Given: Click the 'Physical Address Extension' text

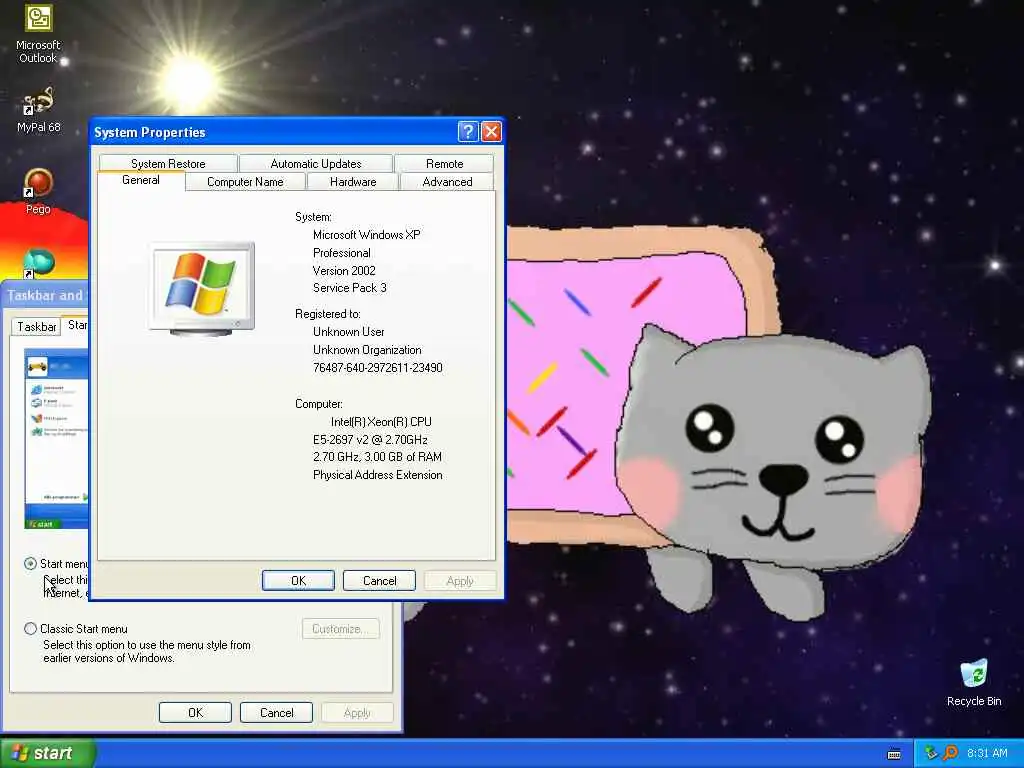Looking at the screenshot, I should [377, 475].
